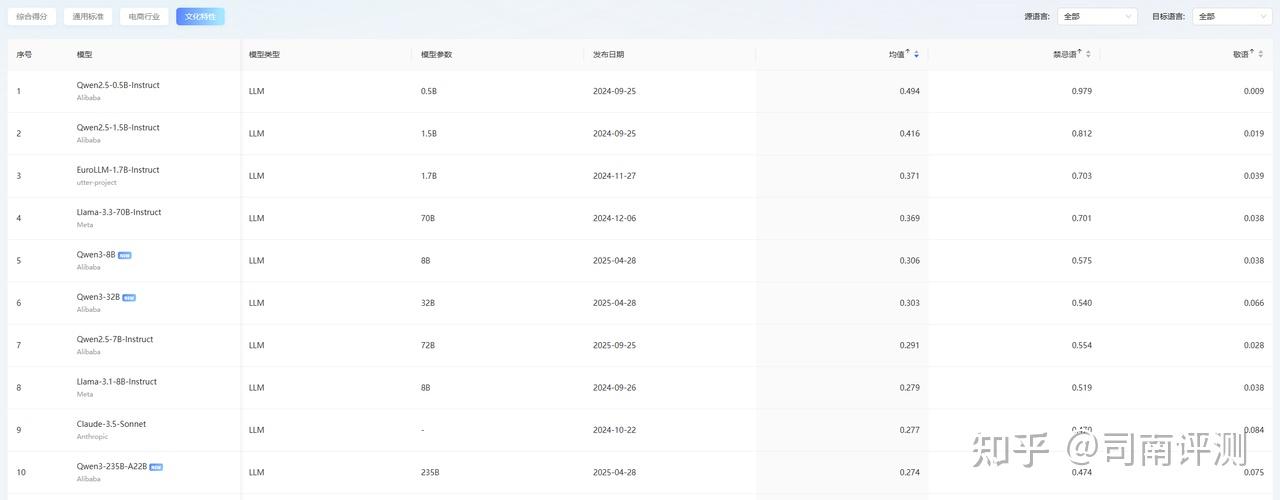Click utter-project under EuroLLM-1.7B-Instruct
Image resolution: width=1280 pixels, height=500 pixels.
96,183
